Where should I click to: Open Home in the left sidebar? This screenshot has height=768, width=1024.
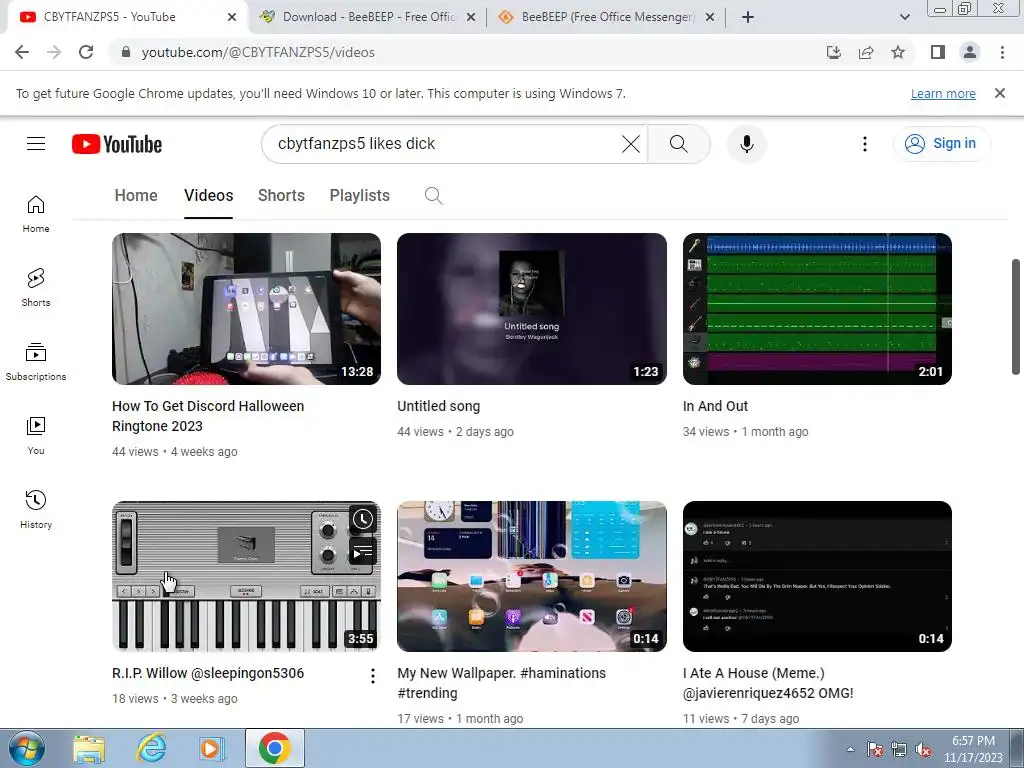36,214
